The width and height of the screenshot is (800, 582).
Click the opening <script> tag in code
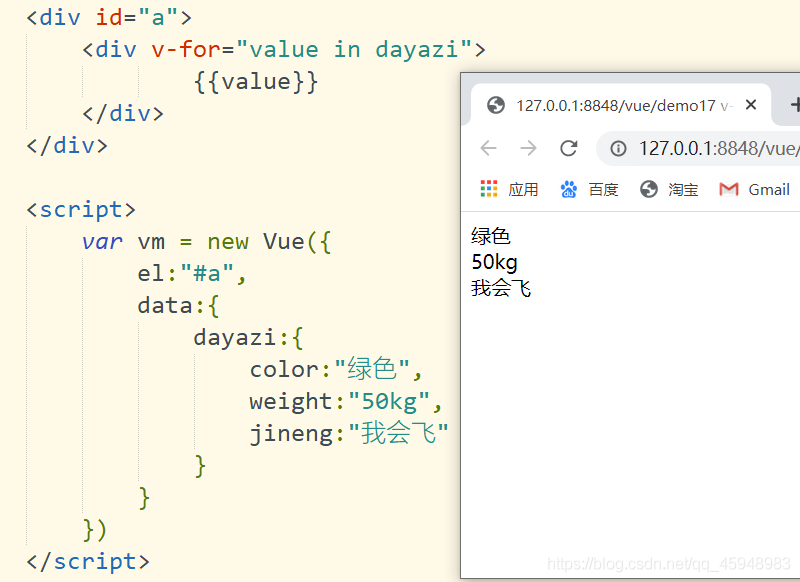pos(82,210)
